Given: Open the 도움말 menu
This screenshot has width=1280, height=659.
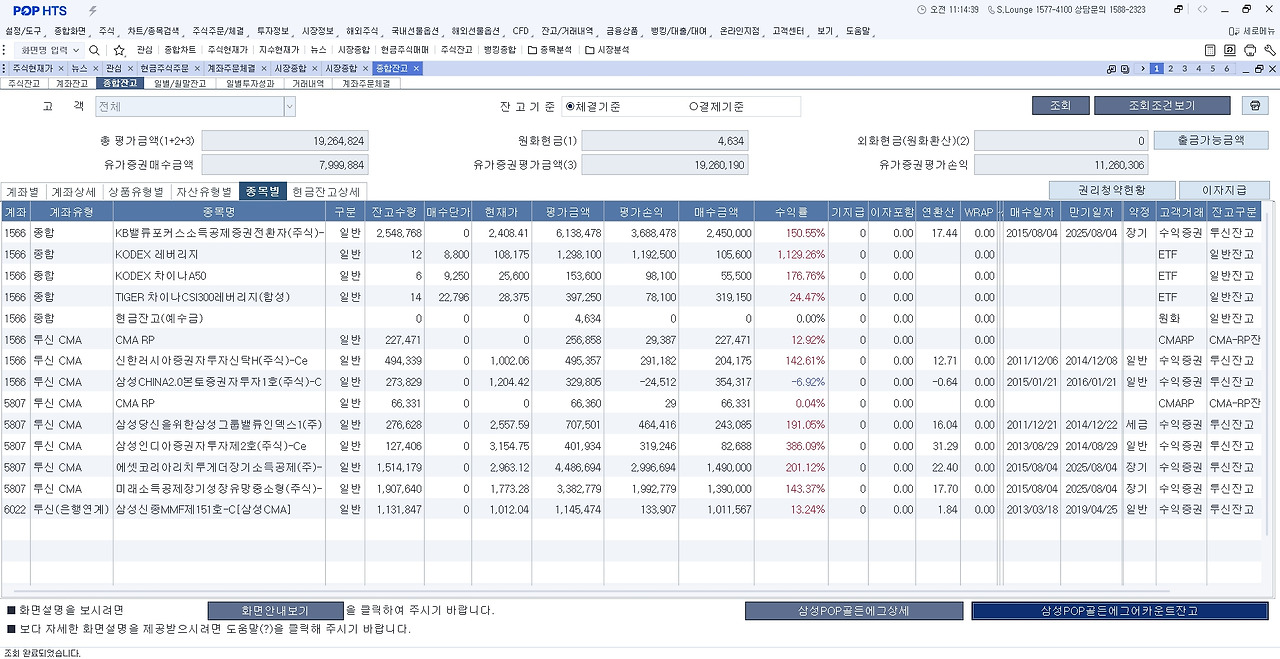Looking at the screenshot, I should [x=858, y=31].
